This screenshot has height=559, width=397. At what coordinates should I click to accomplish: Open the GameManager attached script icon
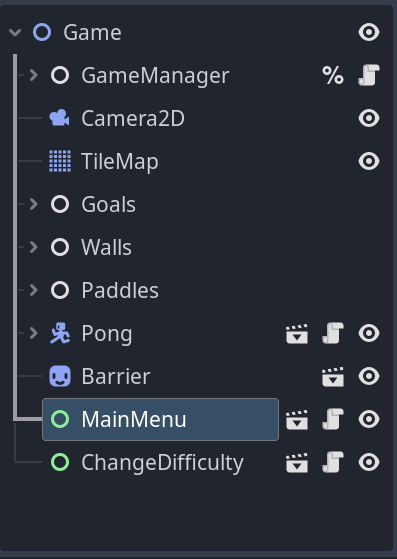click(368, 75)
